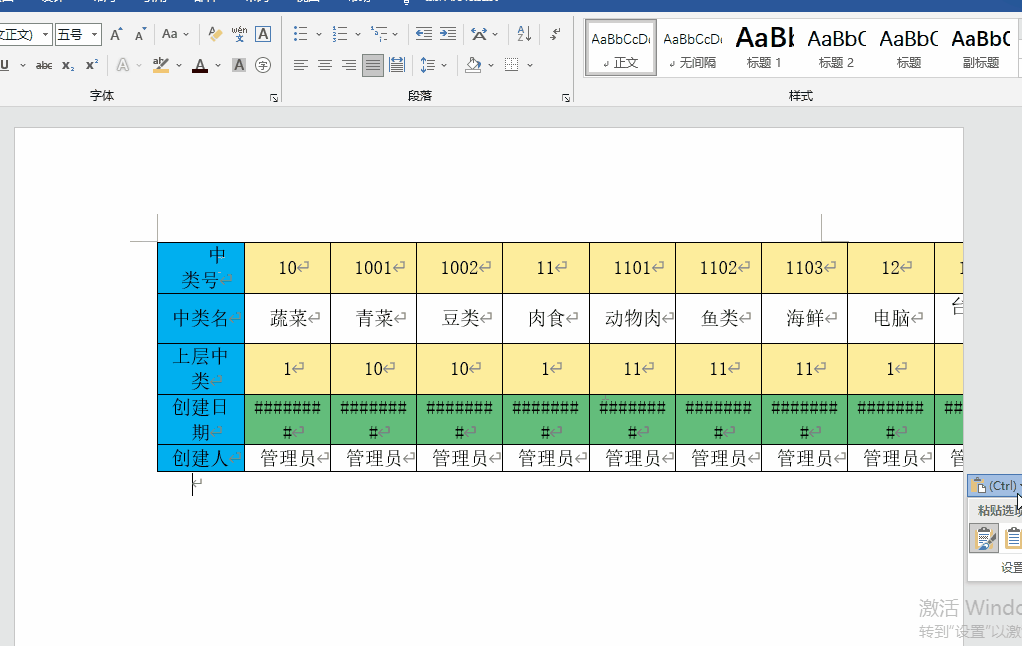This screenshot has width=1022, height=646.
Task: Click the Increase Font Size icon
Action: (116, 35)
